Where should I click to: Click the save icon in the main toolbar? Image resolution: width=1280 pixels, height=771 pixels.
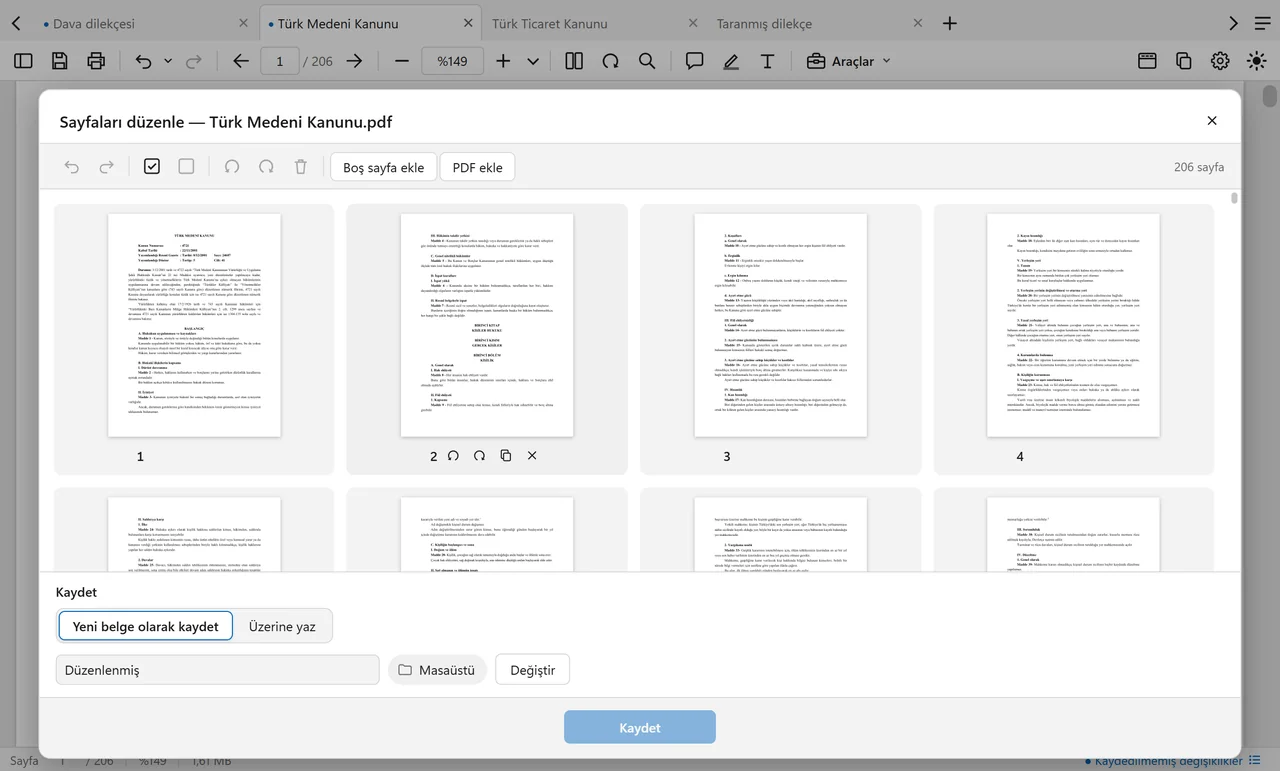(60, 61)
